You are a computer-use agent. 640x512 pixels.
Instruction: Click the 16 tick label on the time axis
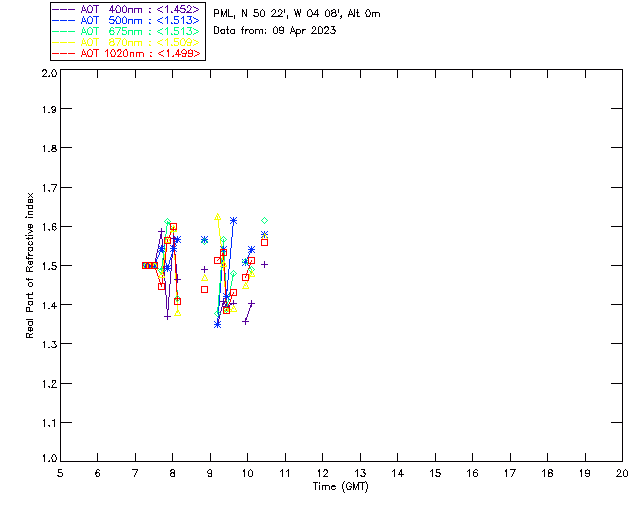tap(473, 473)
